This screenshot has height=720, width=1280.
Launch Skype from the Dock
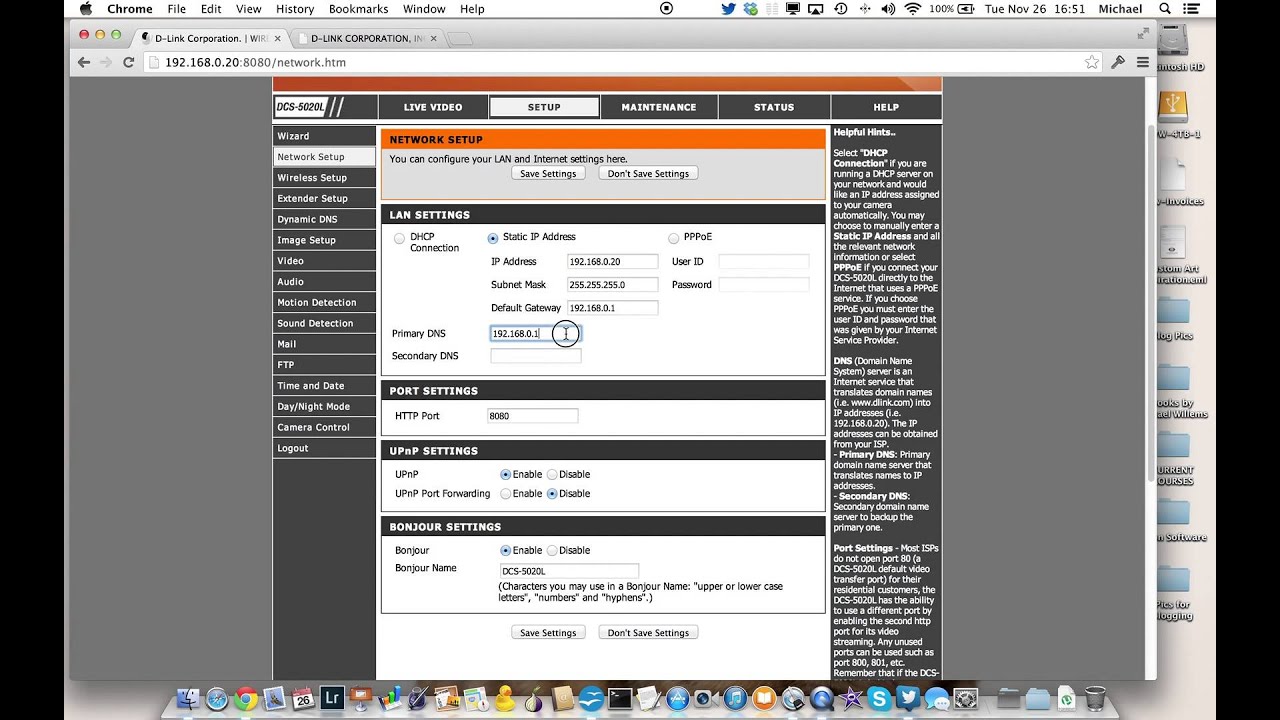pyautogui.click(x=879, y=698)
